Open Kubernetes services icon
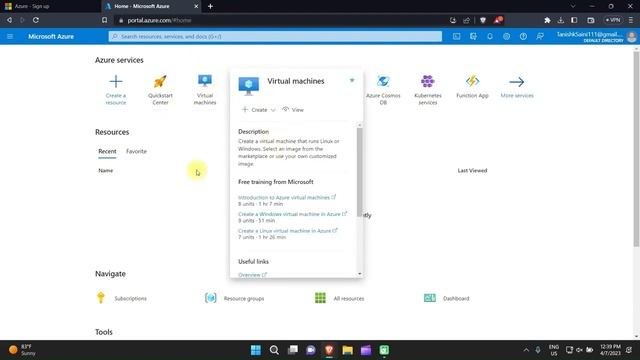Image resolution: width=640 pixels, height=360 pixels. click(427, 81)
